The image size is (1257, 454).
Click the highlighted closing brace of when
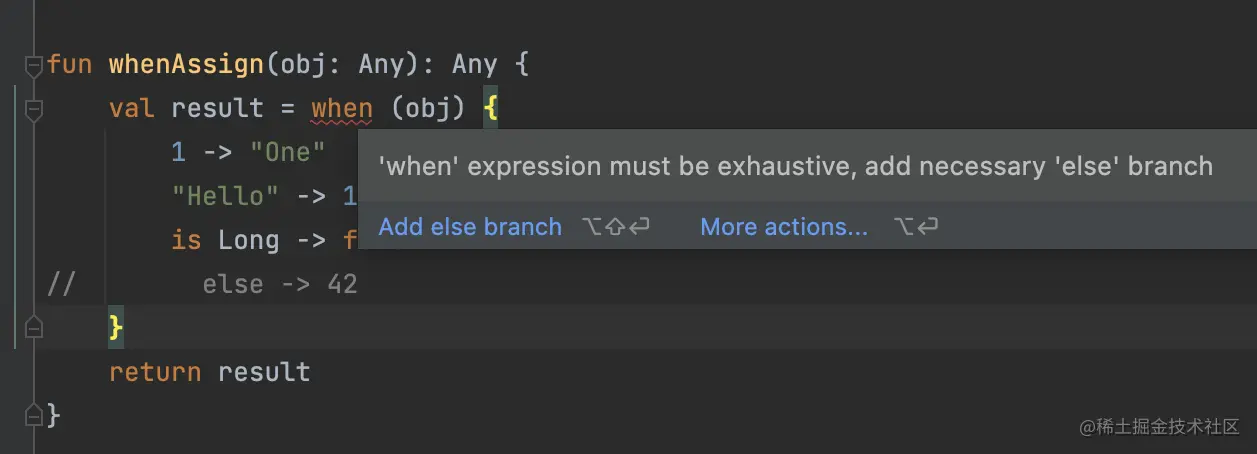pyautogui.click(x=116, y=328)
